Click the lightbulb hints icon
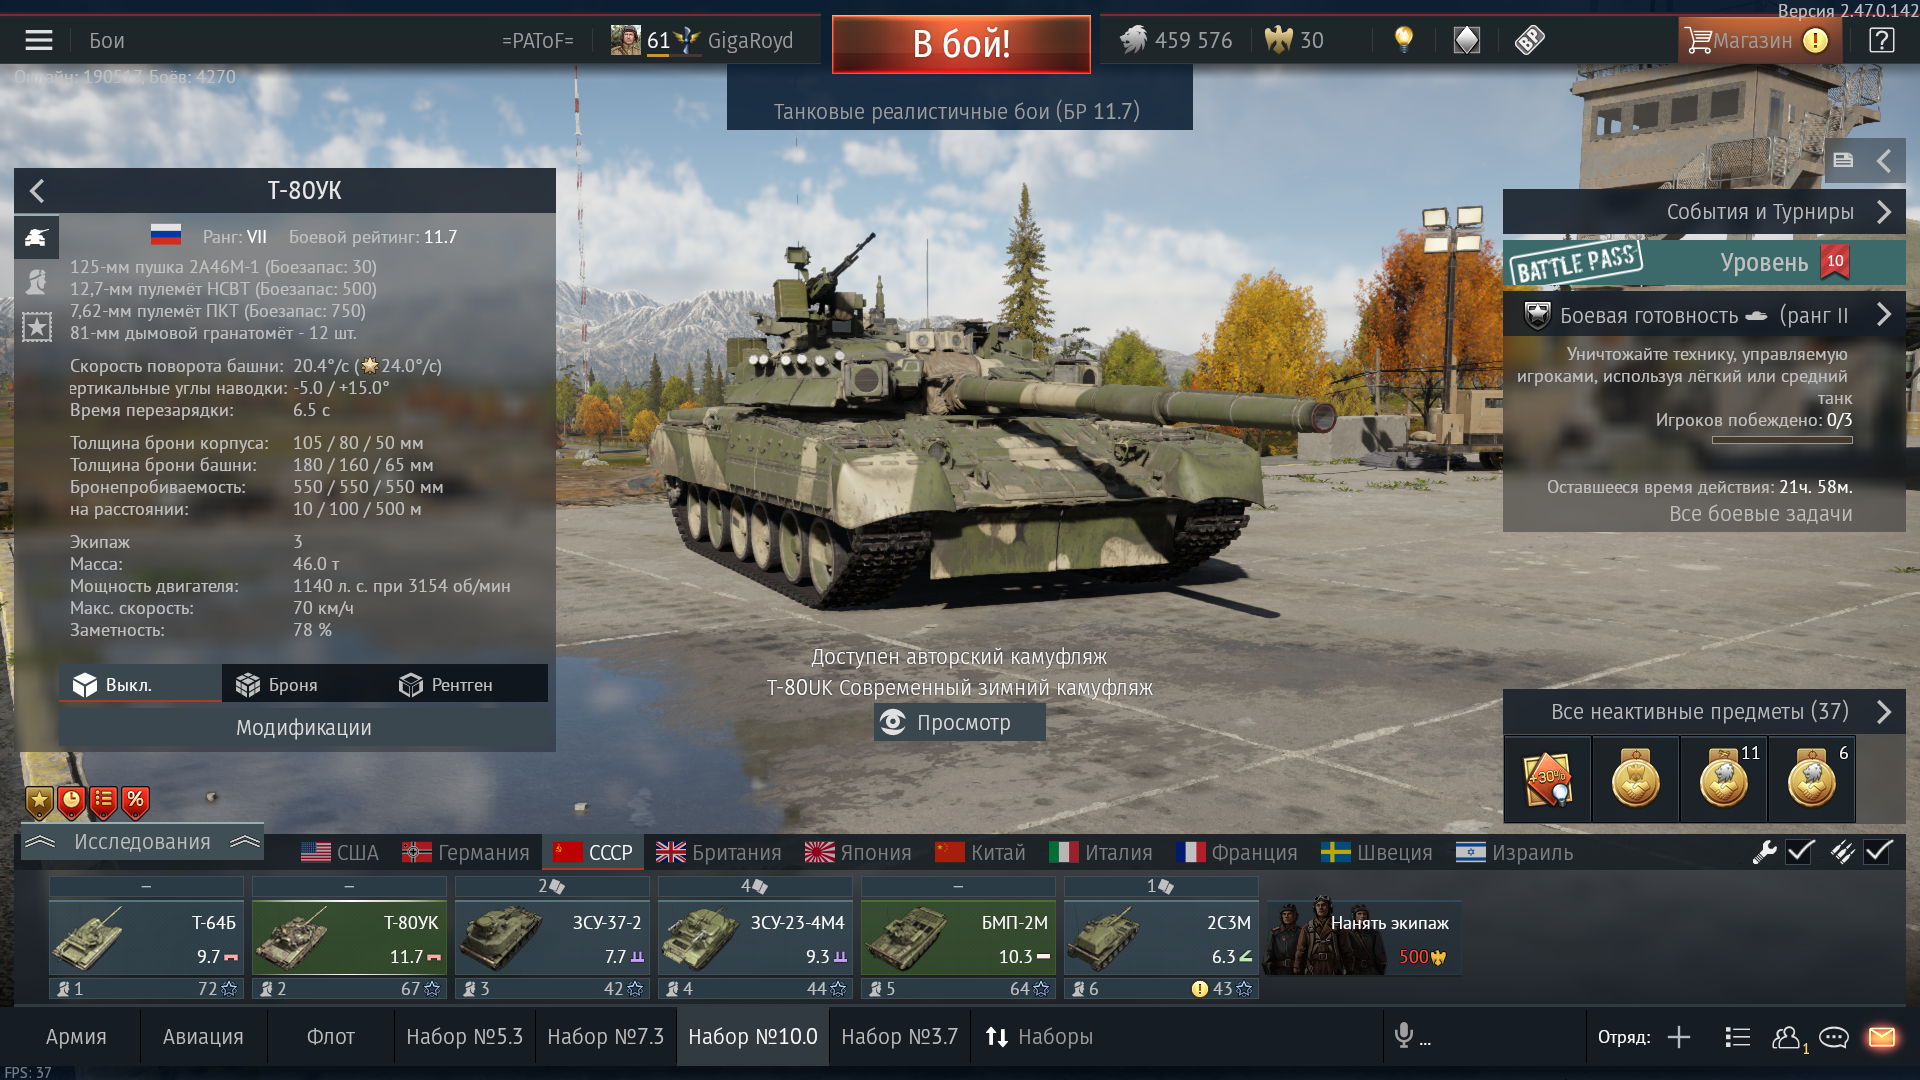 1404,40
